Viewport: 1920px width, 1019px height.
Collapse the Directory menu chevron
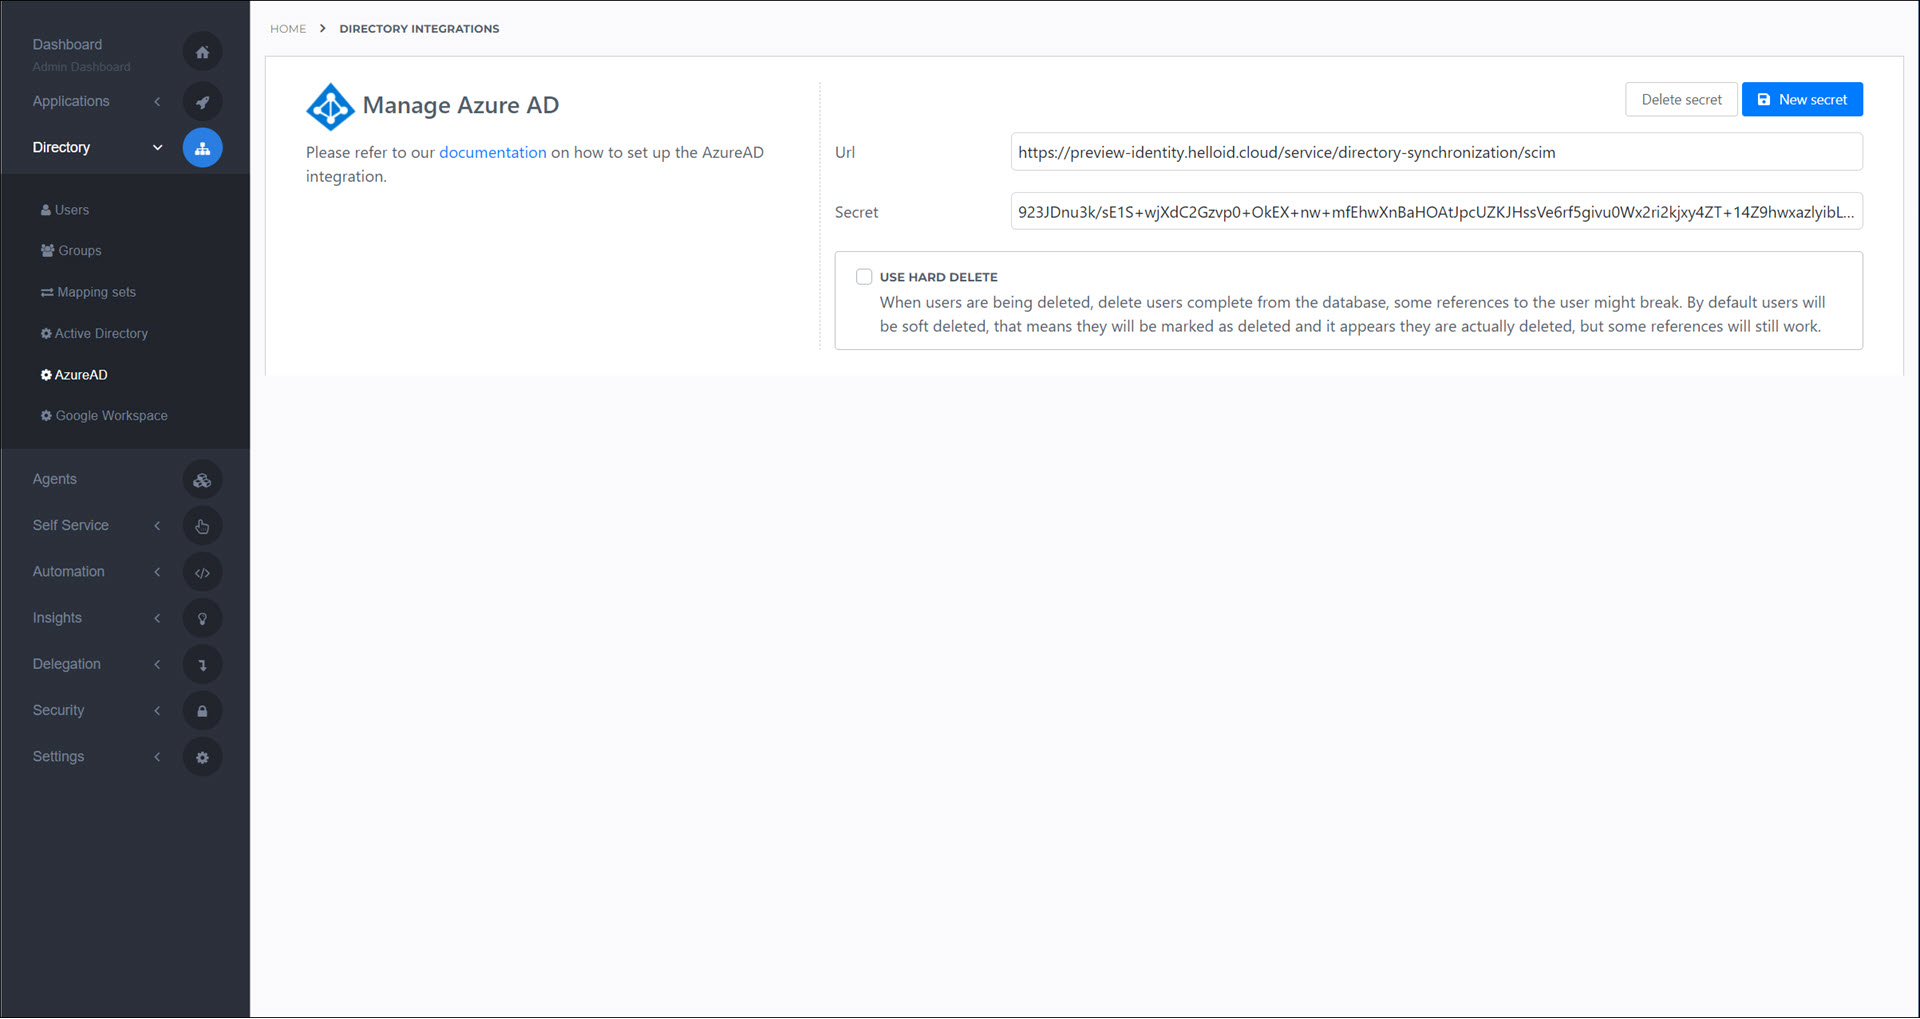click(x=157, y=148)
